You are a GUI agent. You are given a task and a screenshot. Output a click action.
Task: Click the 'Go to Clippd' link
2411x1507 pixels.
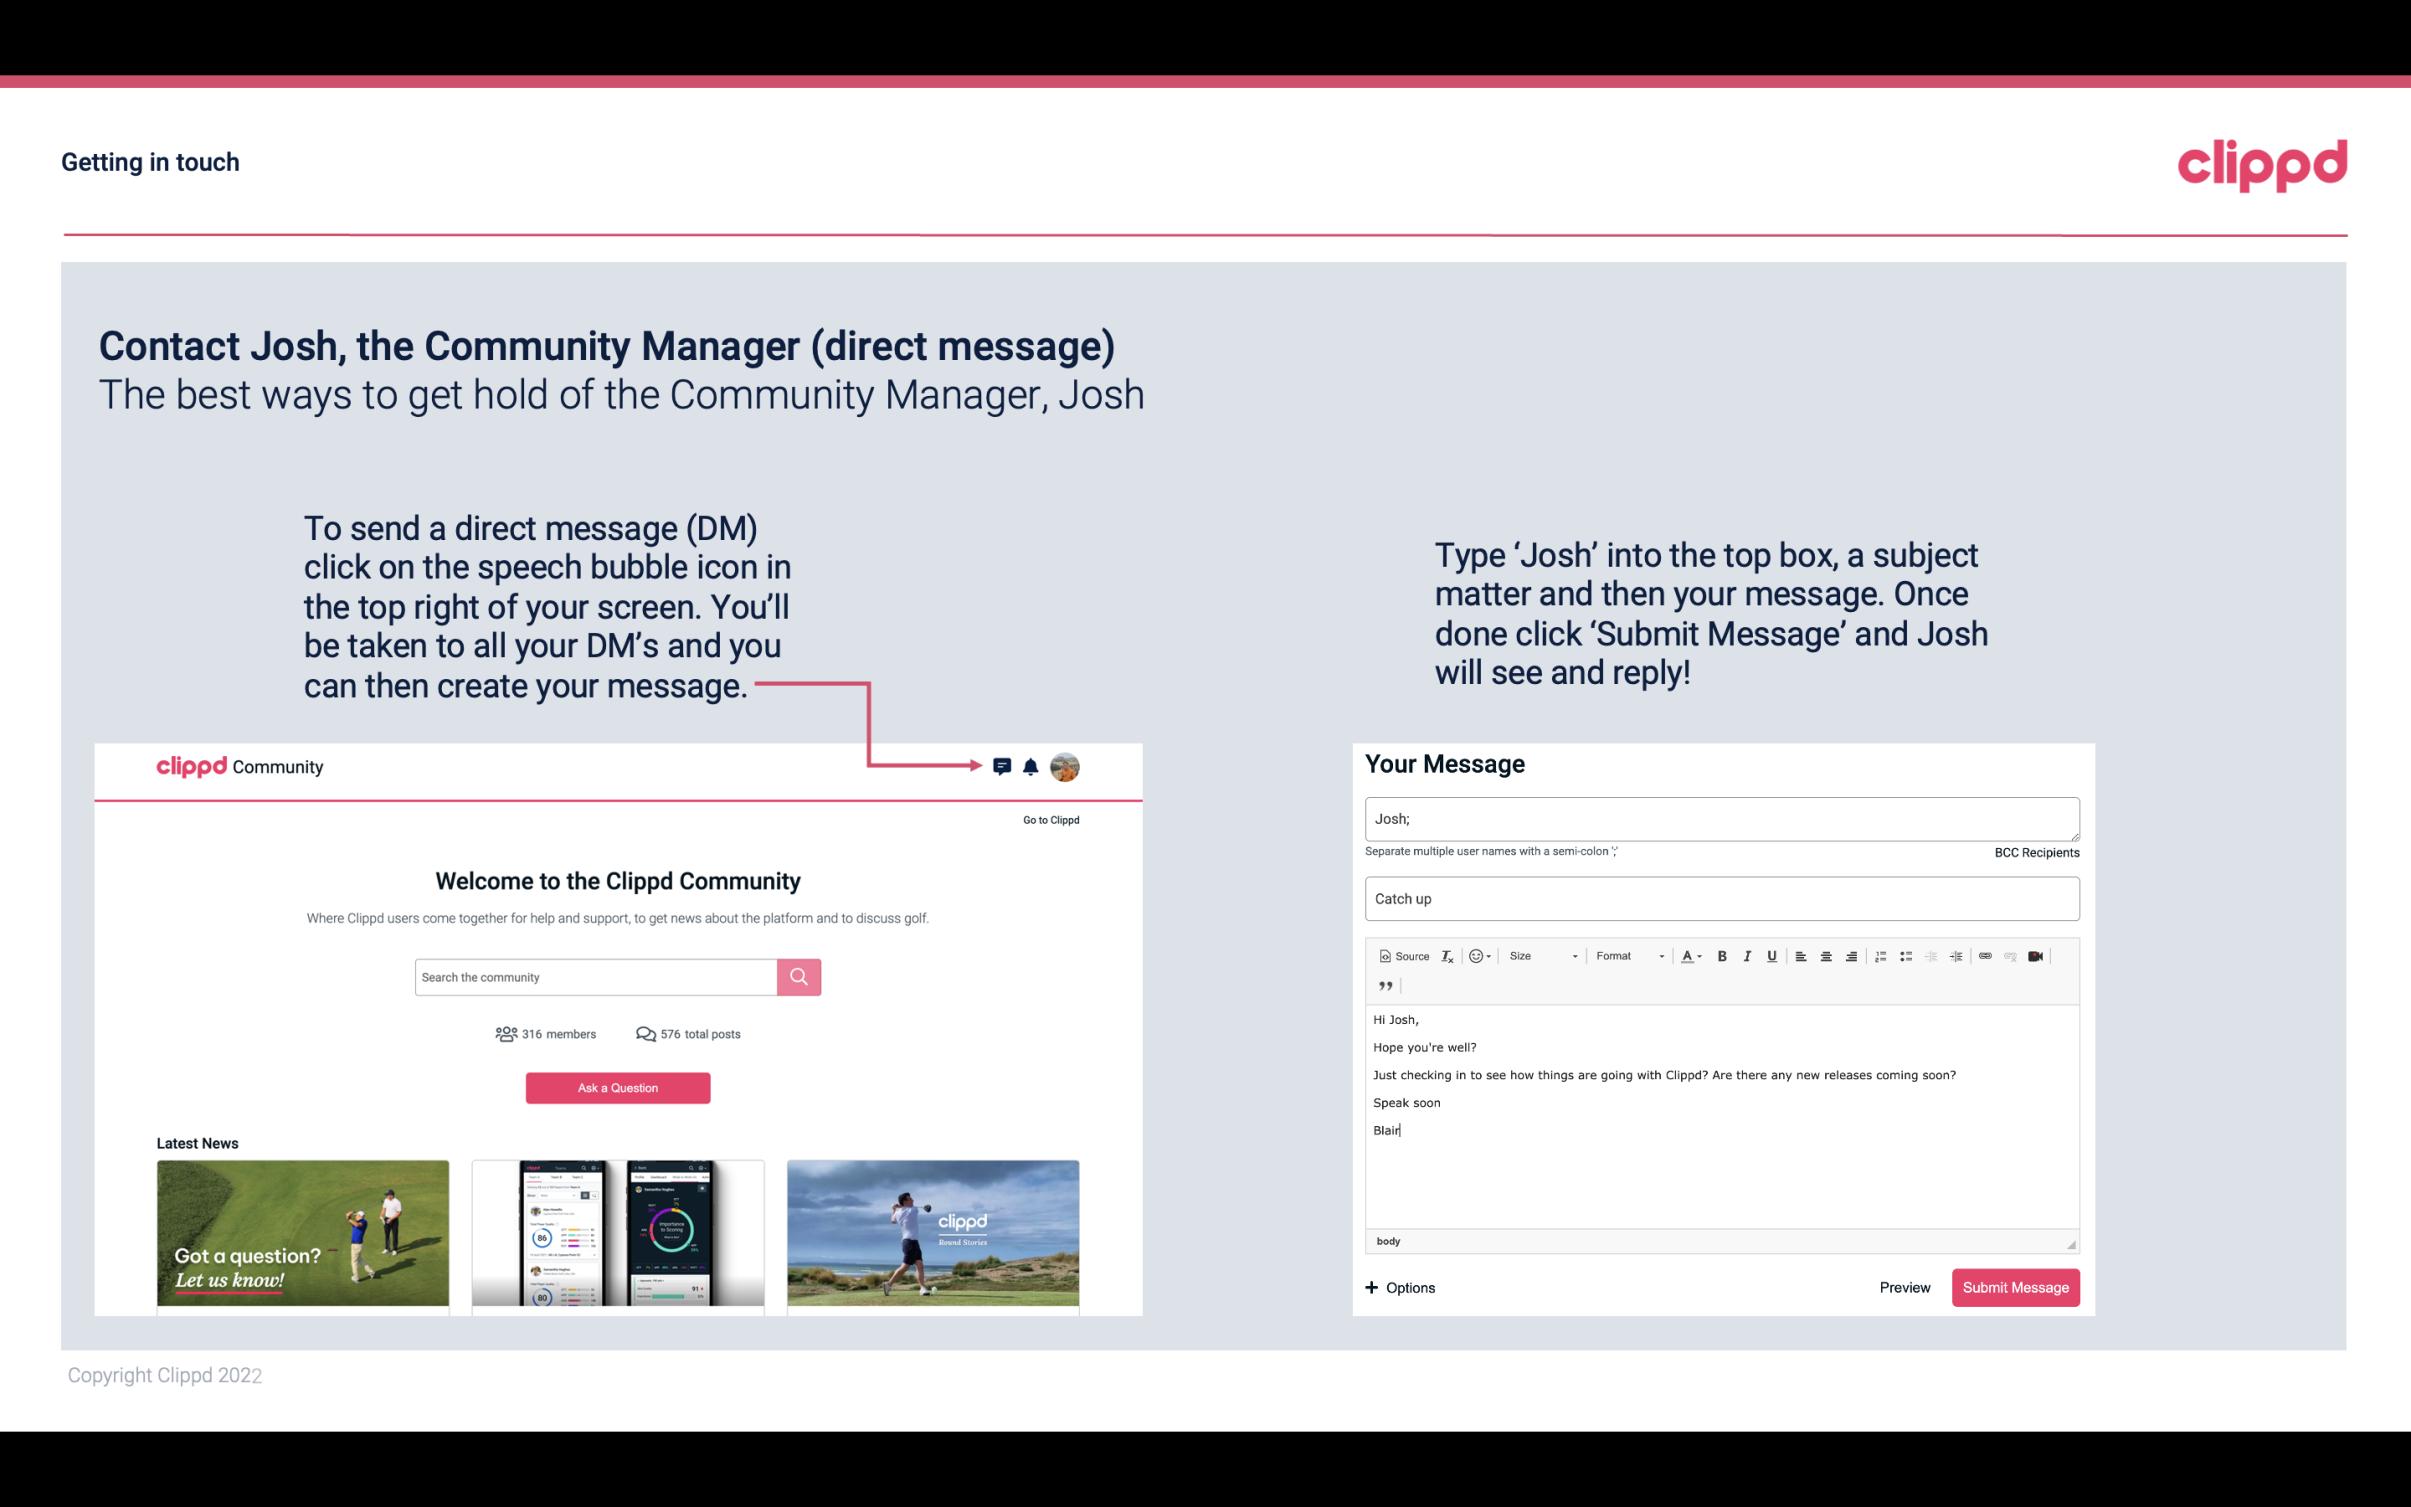pos(1050,819)
